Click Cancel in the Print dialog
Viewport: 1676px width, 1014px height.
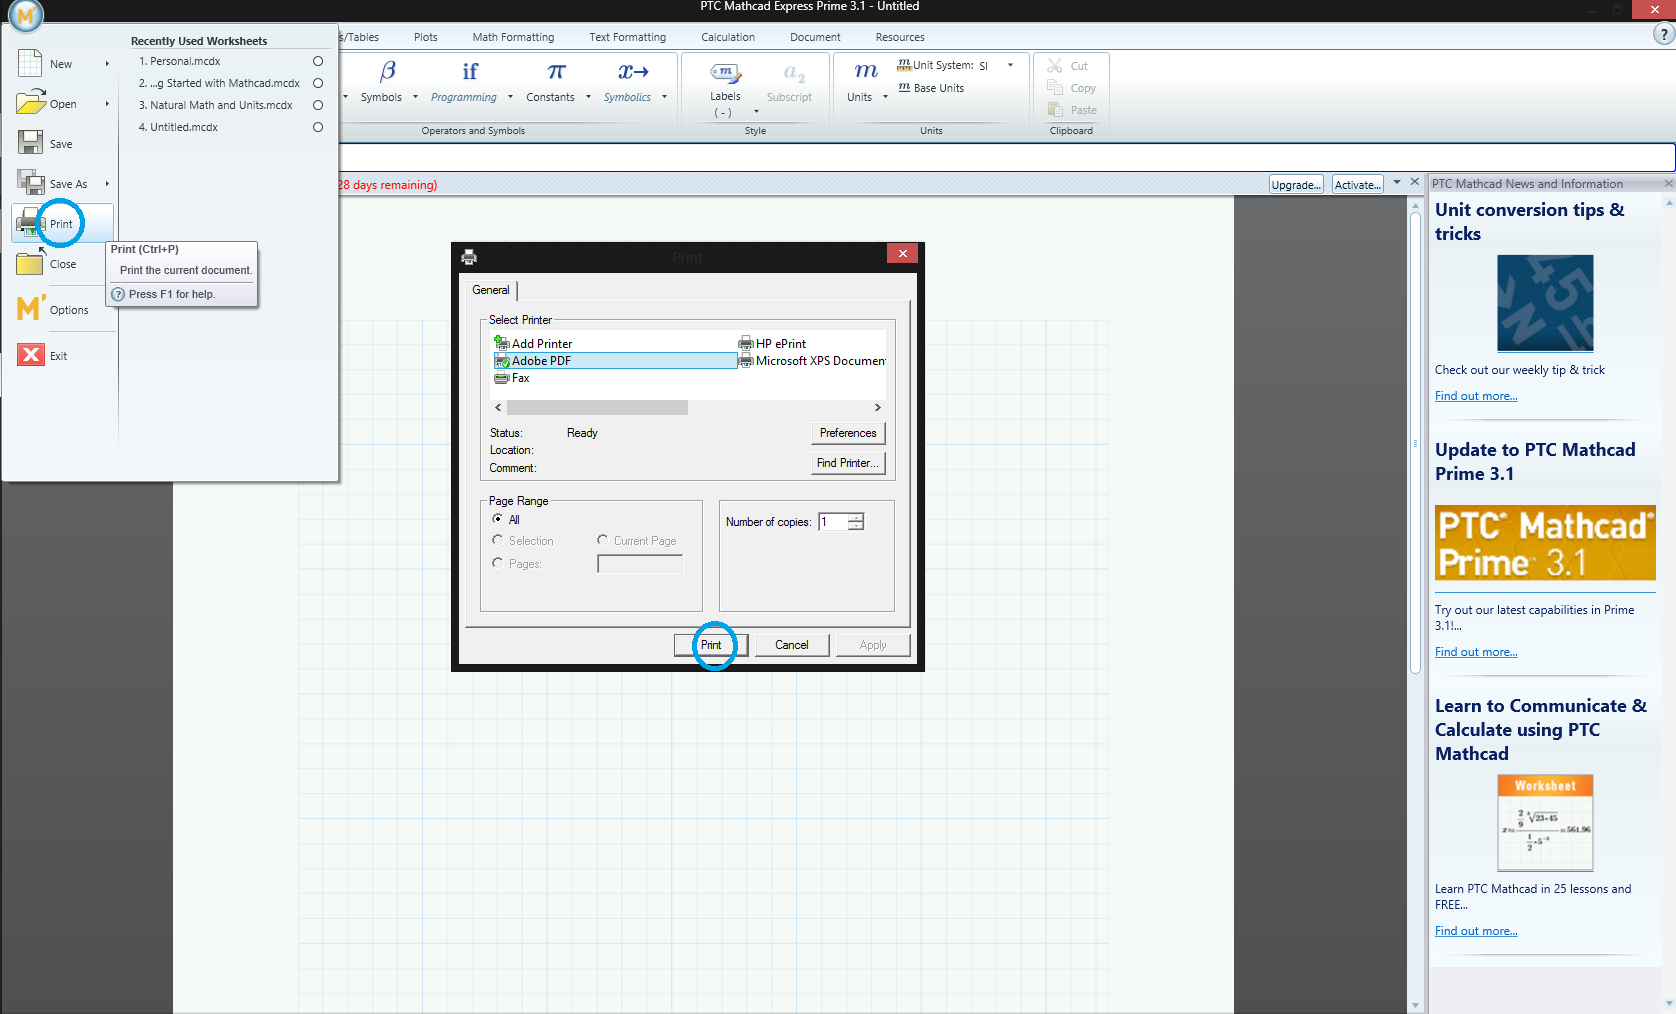point(792,645)
